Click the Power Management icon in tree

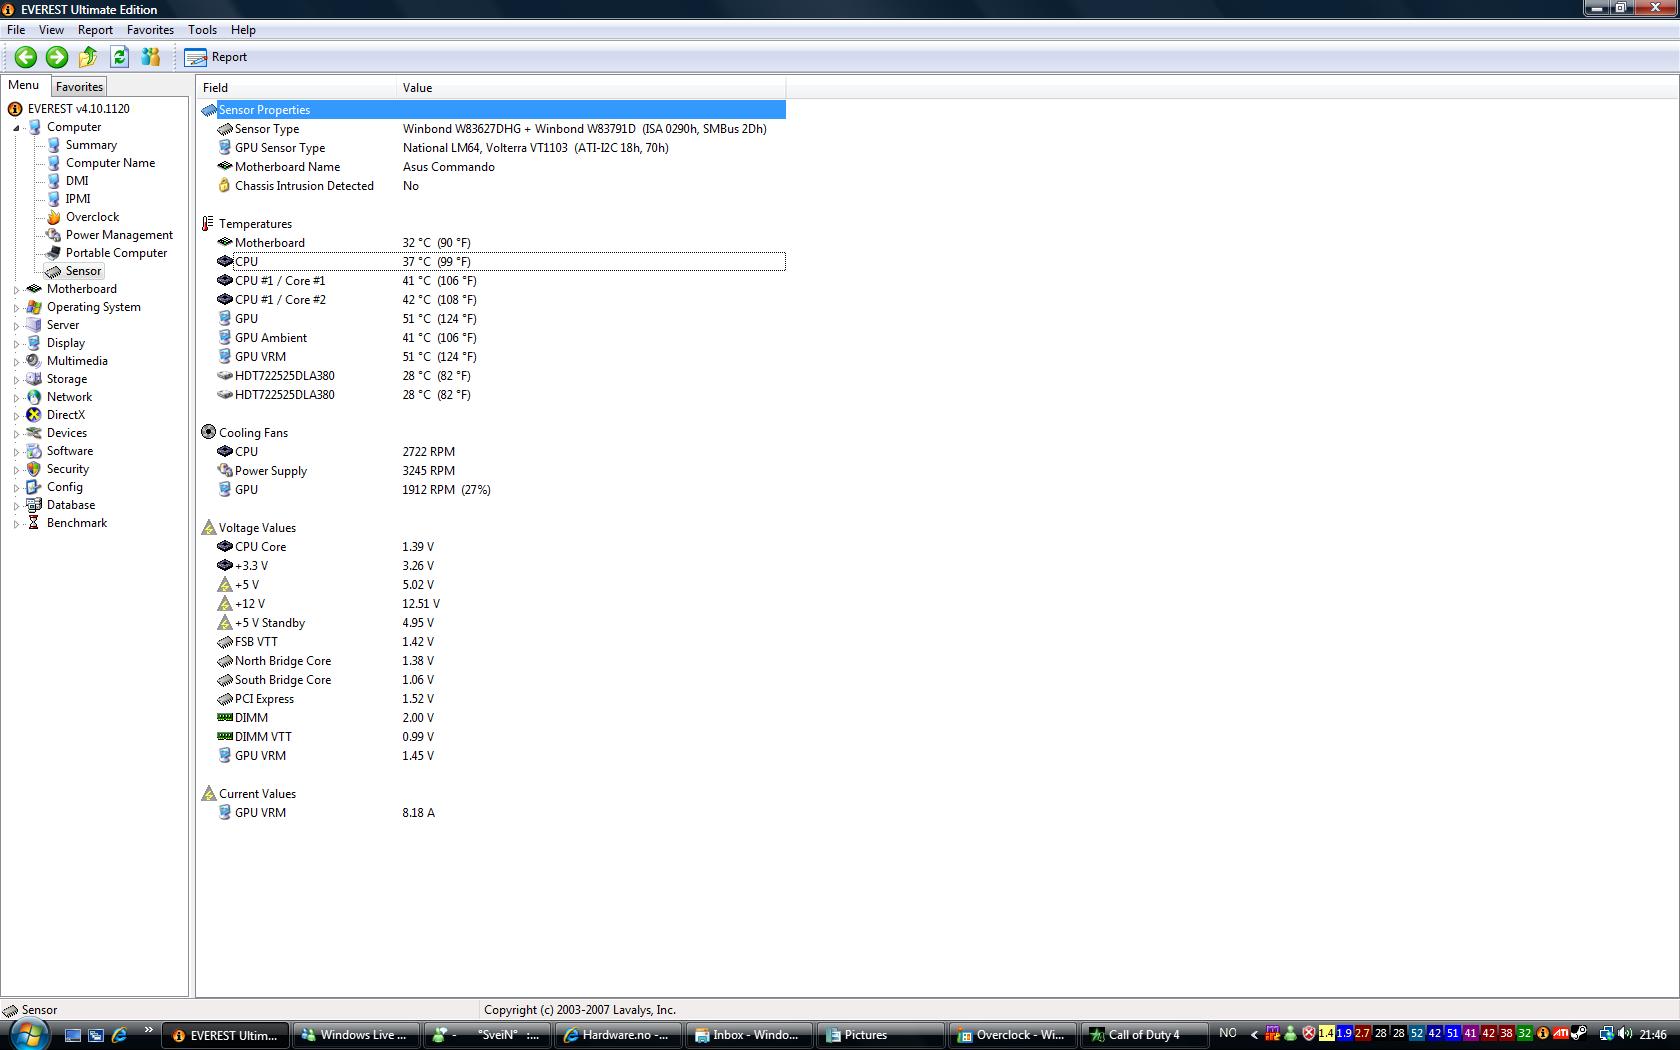pyautogui.click(x=53, y=235)
